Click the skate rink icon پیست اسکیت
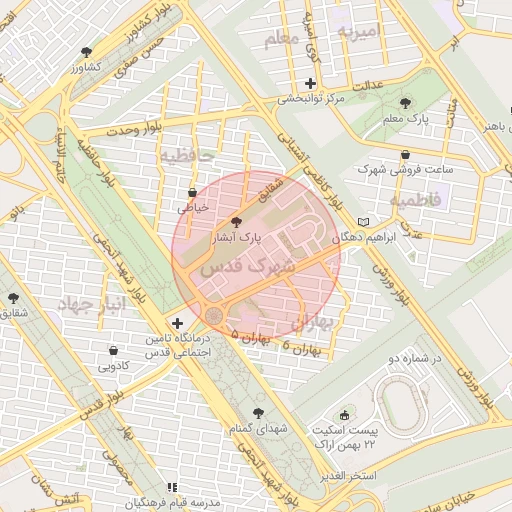This screenshot has height=512, width=512. [344, 415]
